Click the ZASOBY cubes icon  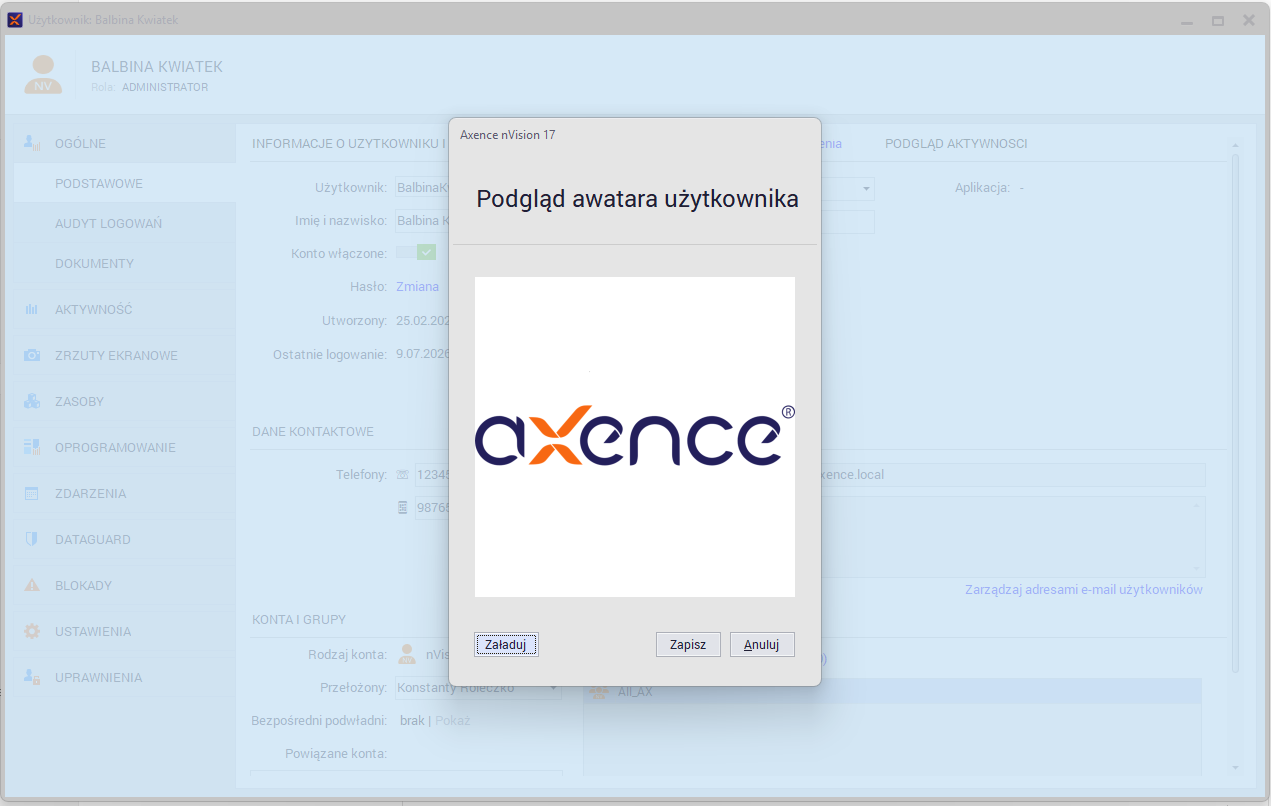pos(32,402)
